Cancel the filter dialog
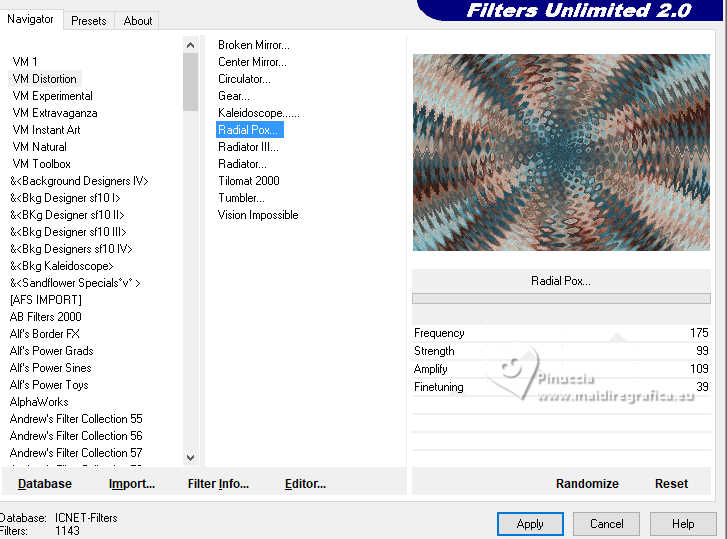The image size is (727, 539). 606,524
